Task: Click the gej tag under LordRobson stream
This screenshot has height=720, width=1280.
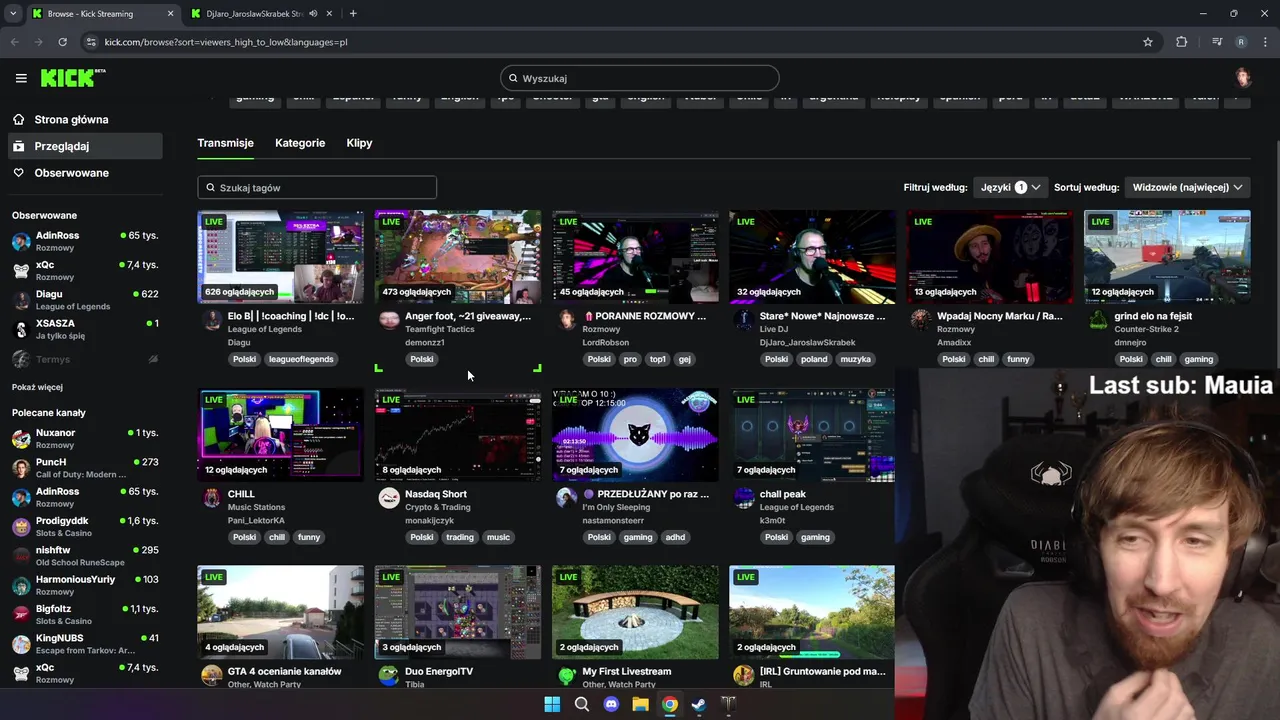Action: coord(684,359)
